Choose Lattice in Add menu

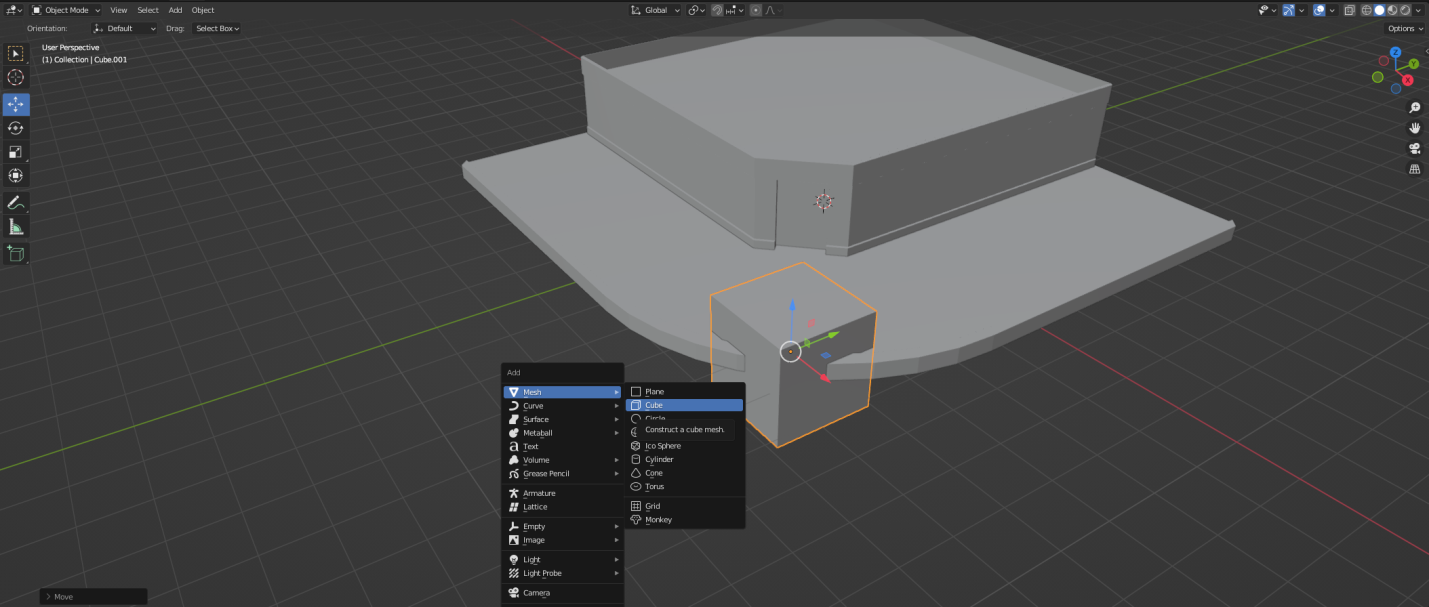(x=563, y=507)
